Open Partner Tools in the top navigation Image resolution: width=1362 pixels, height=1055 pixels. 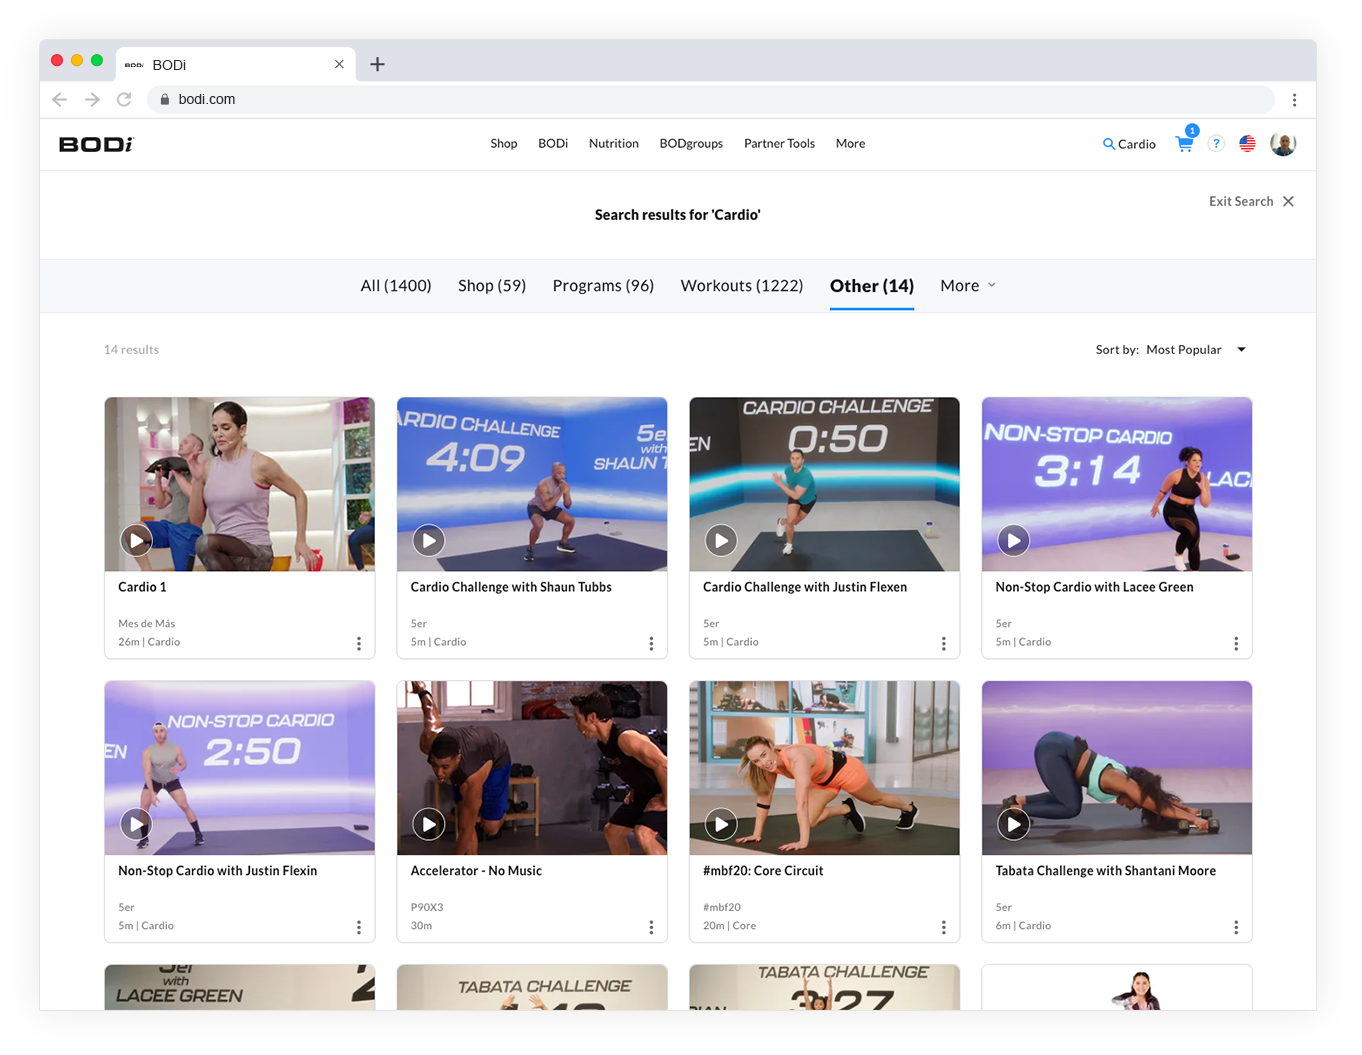pyautogui.click(x=780, y=144)
